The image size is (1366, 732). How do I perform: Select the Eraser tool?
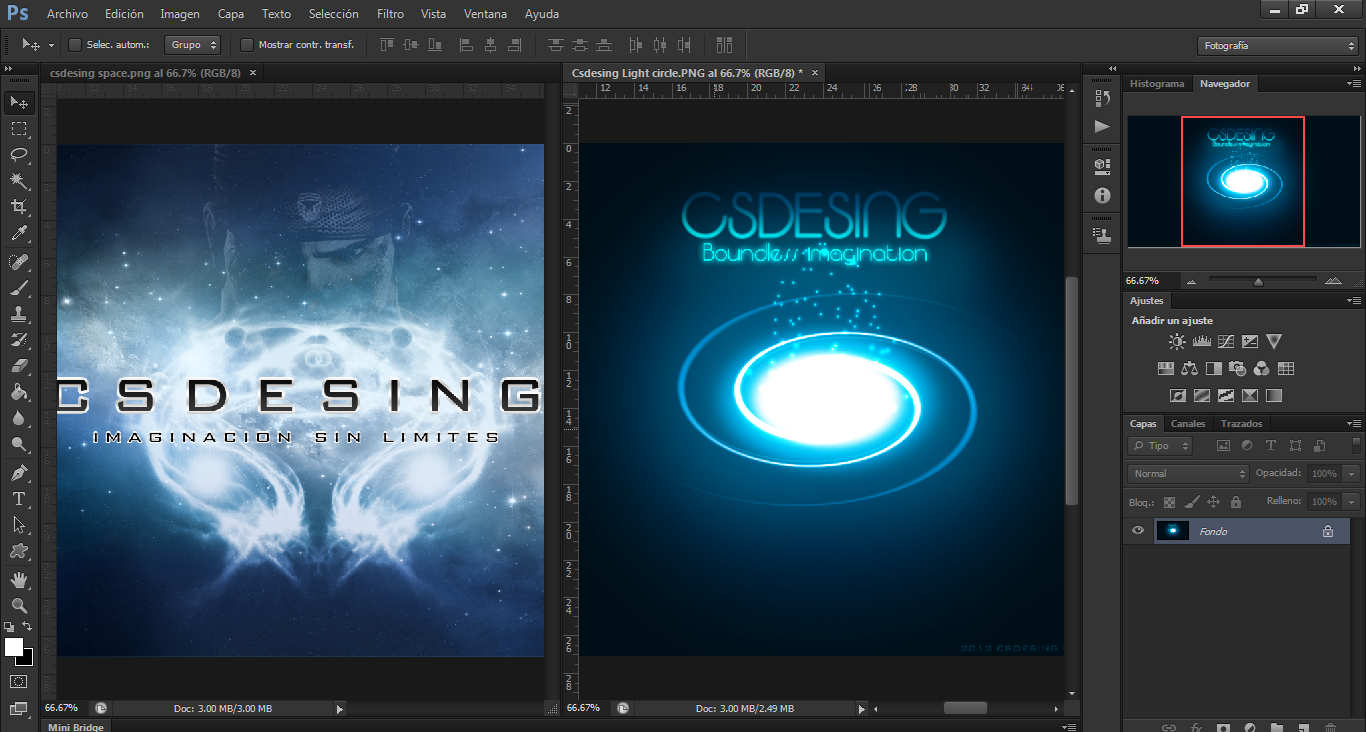tap(19, 366)
